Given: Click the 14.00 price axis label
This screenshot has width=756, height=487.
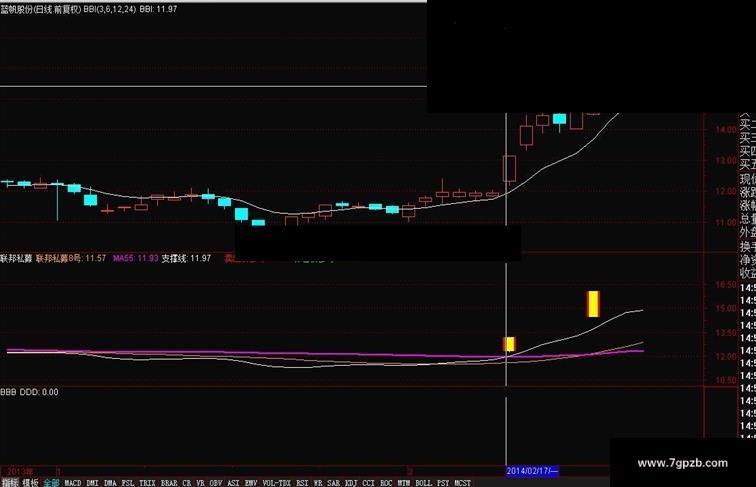Looking at the screenshot, I should (726, 130).
